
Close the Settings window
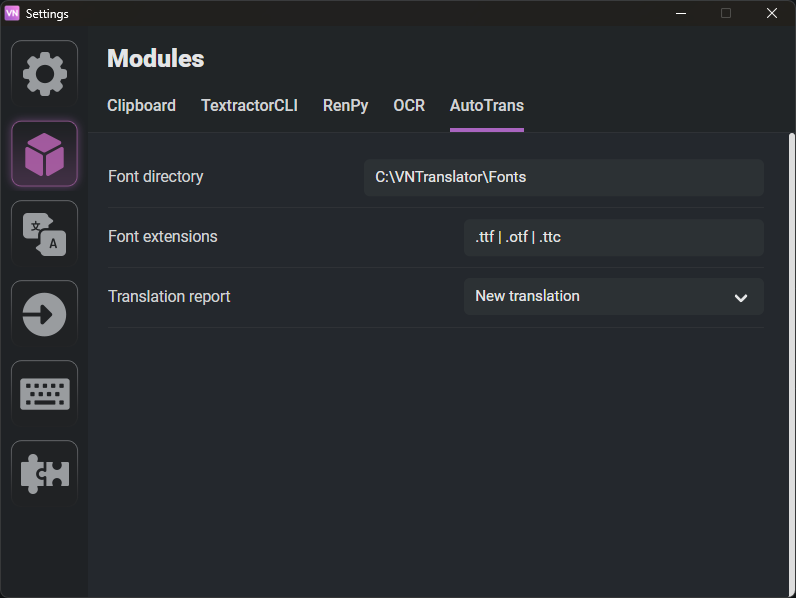click(772, 13)
